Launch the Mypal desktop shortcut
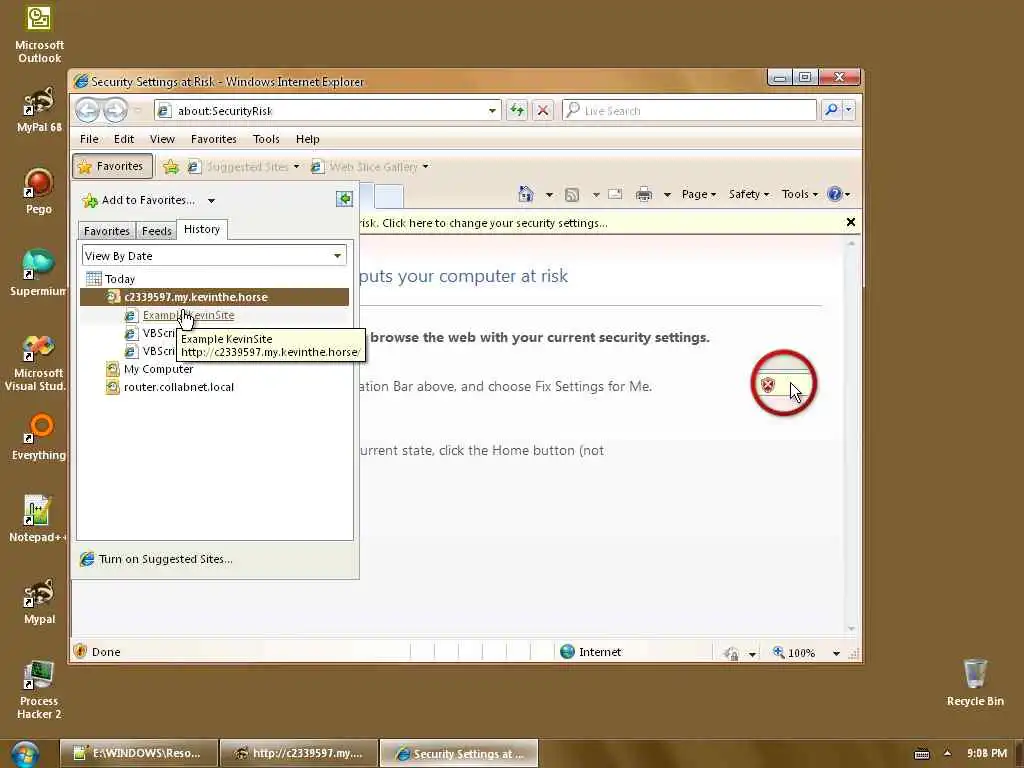 pyautogui.click(x=39, y=601)
